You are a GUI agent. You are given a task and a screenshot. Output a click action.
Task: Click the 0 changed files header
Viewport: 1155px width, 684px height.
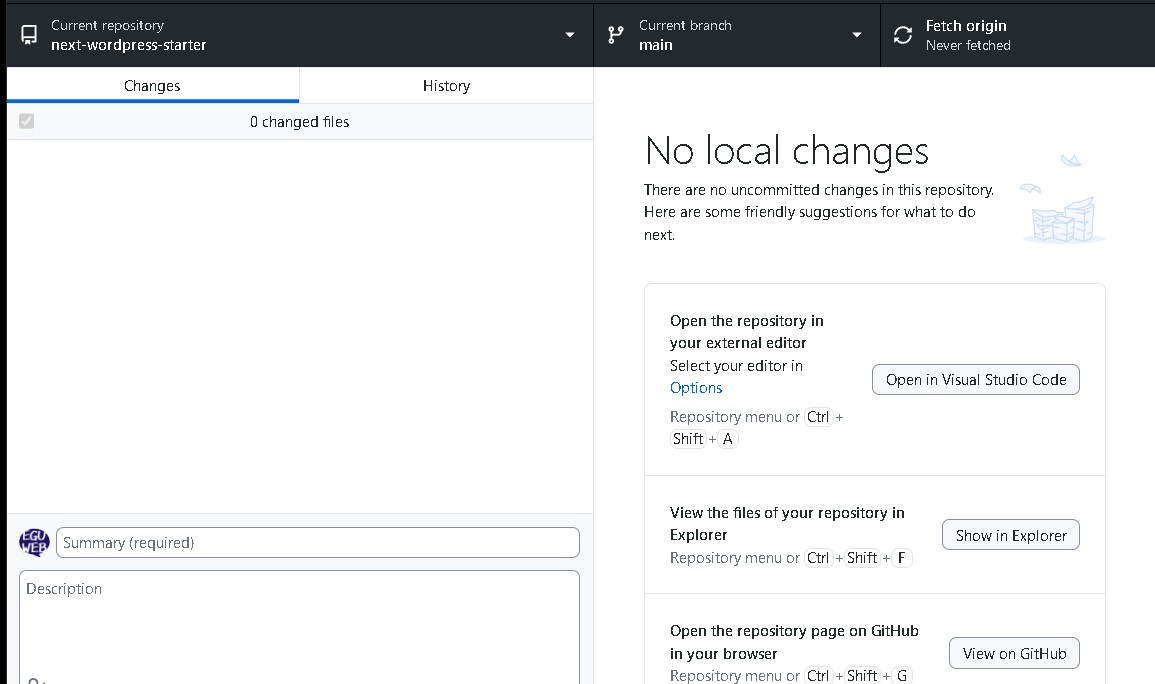point(299,122)
